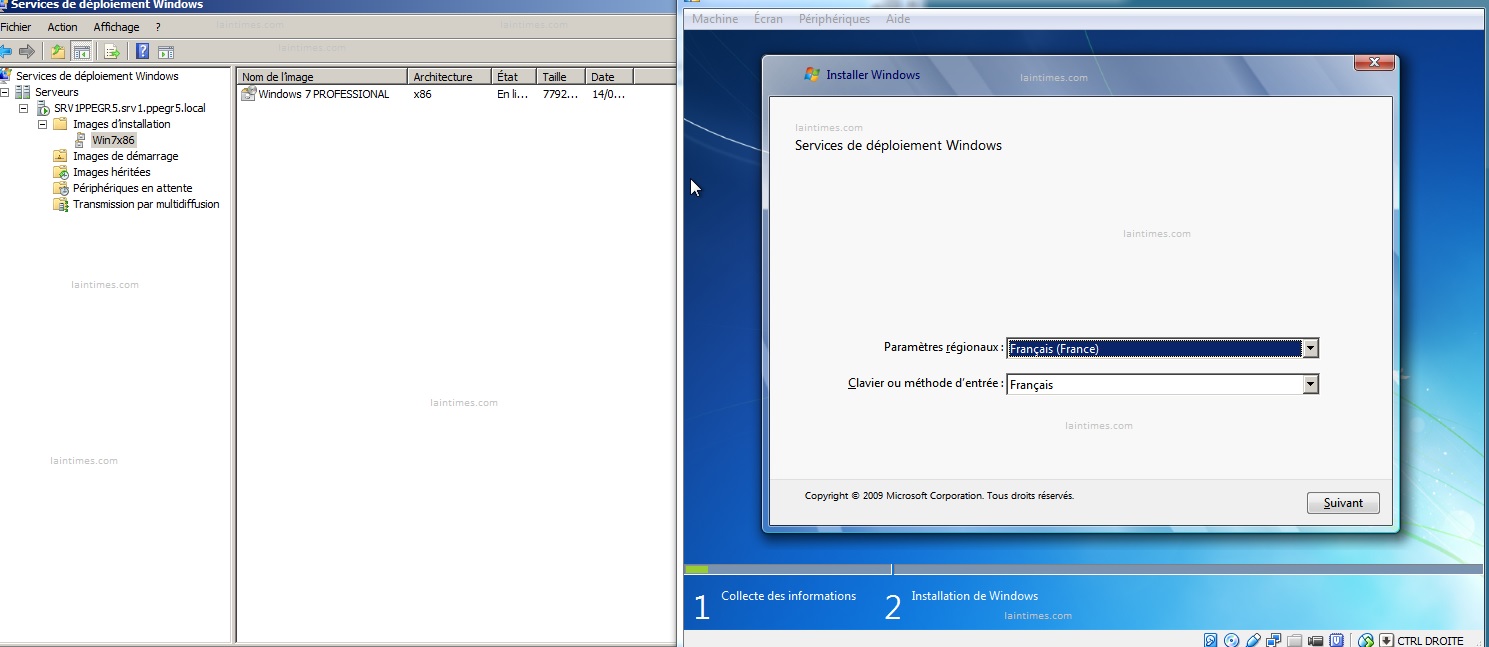Sort by Date column header

coord(609,77)
